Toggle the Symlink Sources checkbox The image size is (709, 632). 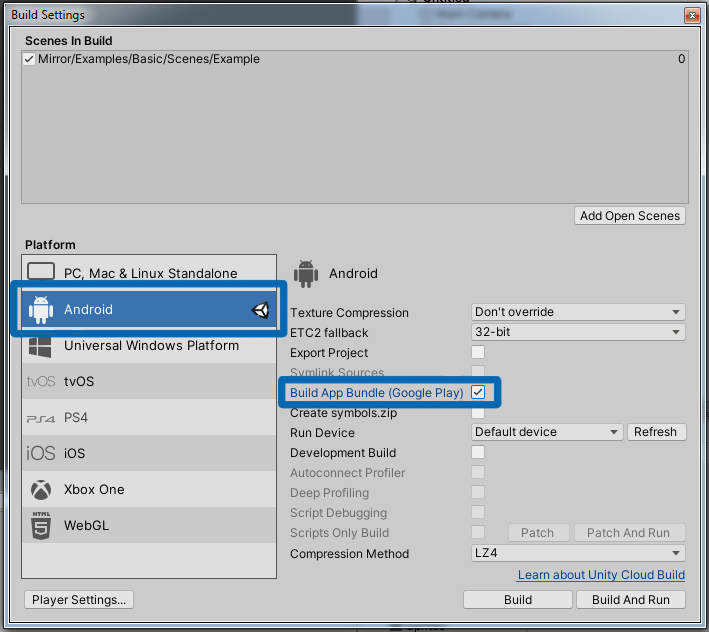(x=478, y=371)
